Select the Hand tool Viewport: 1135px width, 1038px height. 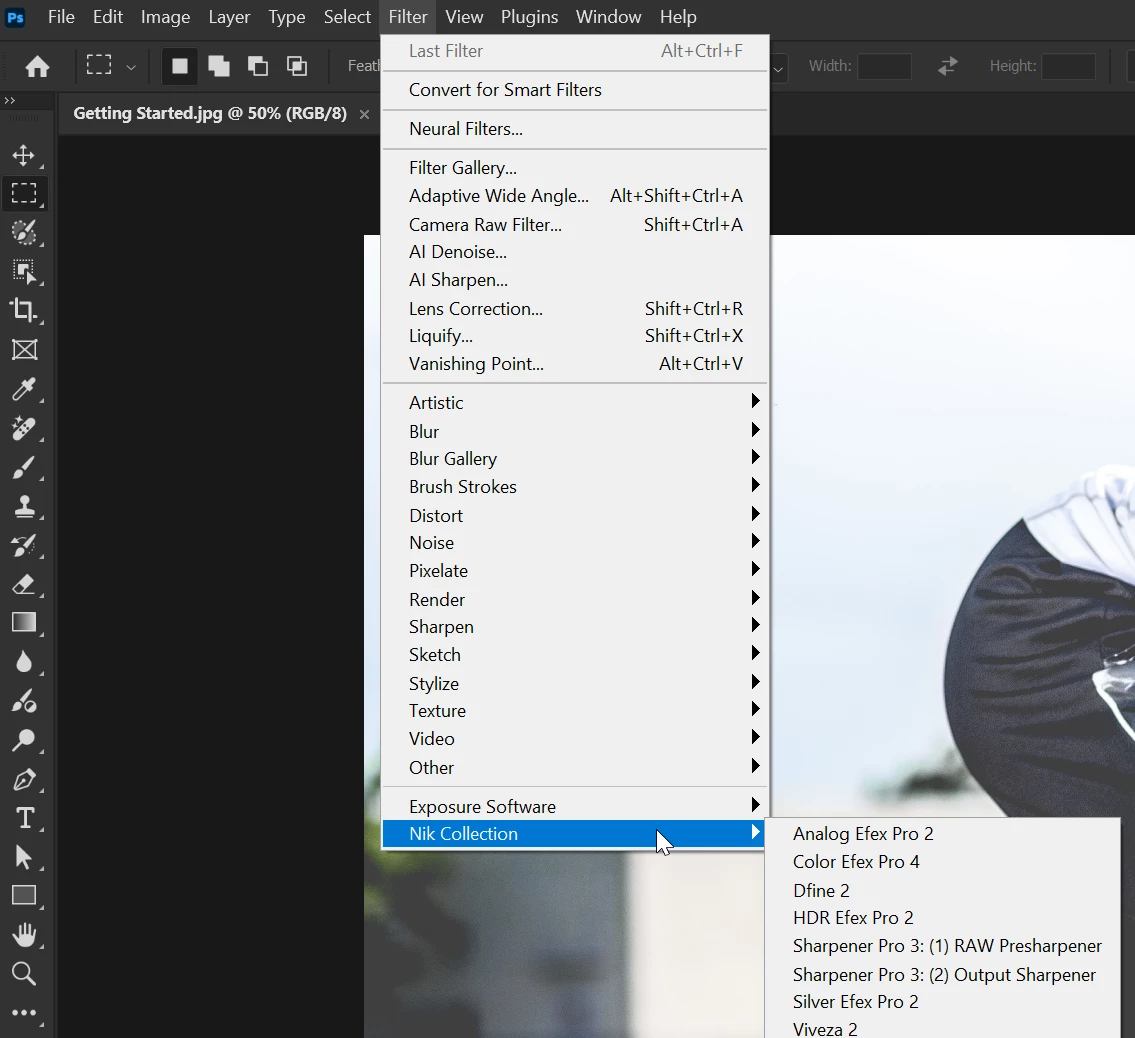point(24,935)
